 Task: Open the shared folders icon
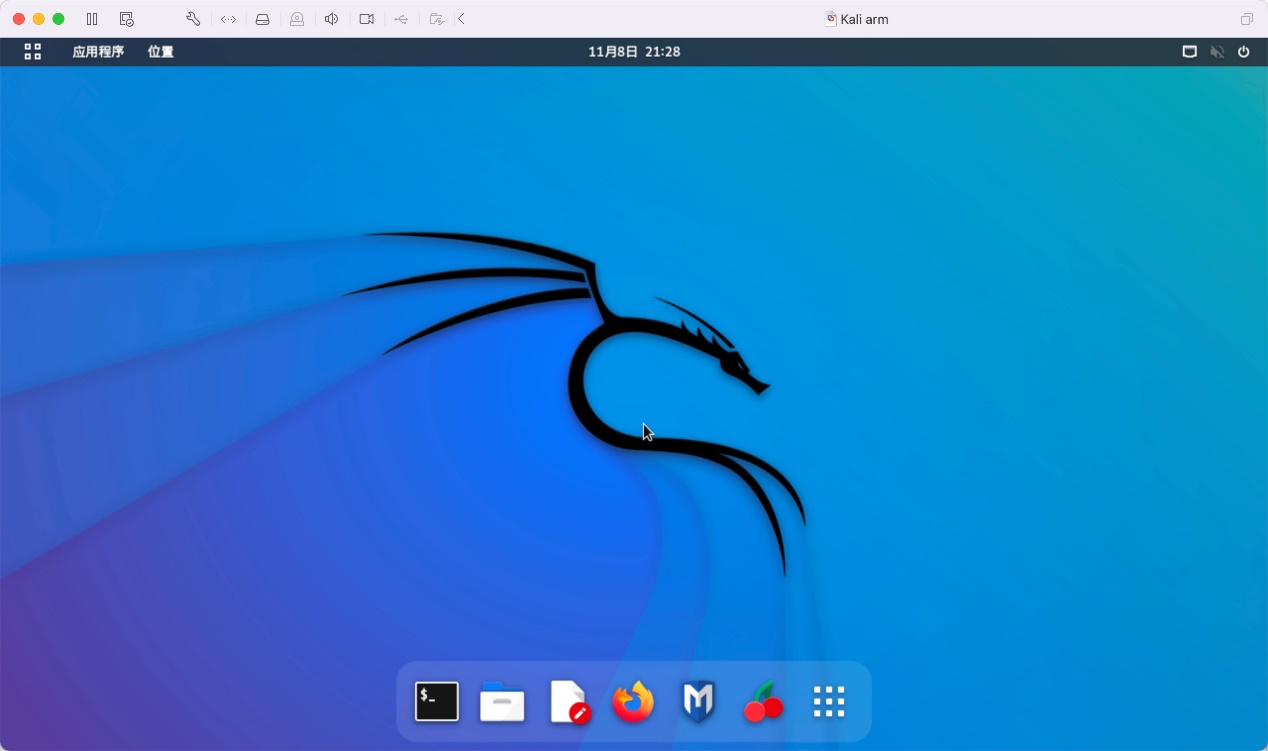(x=436, y=19)
